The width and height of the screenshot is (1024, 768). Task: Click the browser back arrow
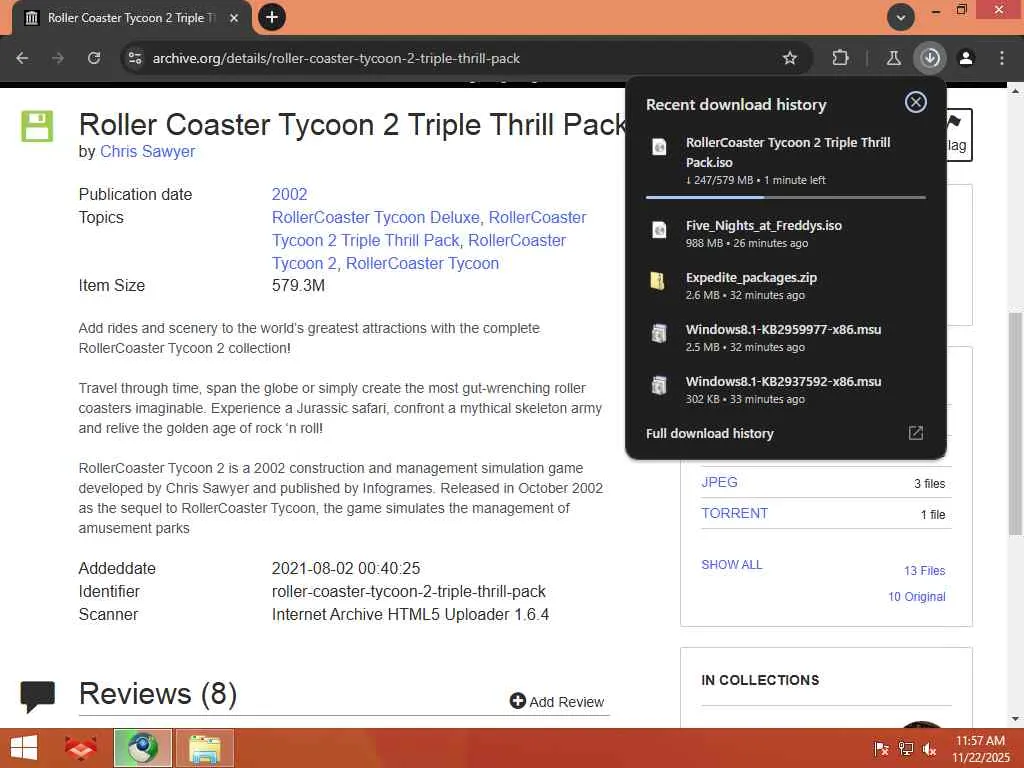[x=22, y=58]
